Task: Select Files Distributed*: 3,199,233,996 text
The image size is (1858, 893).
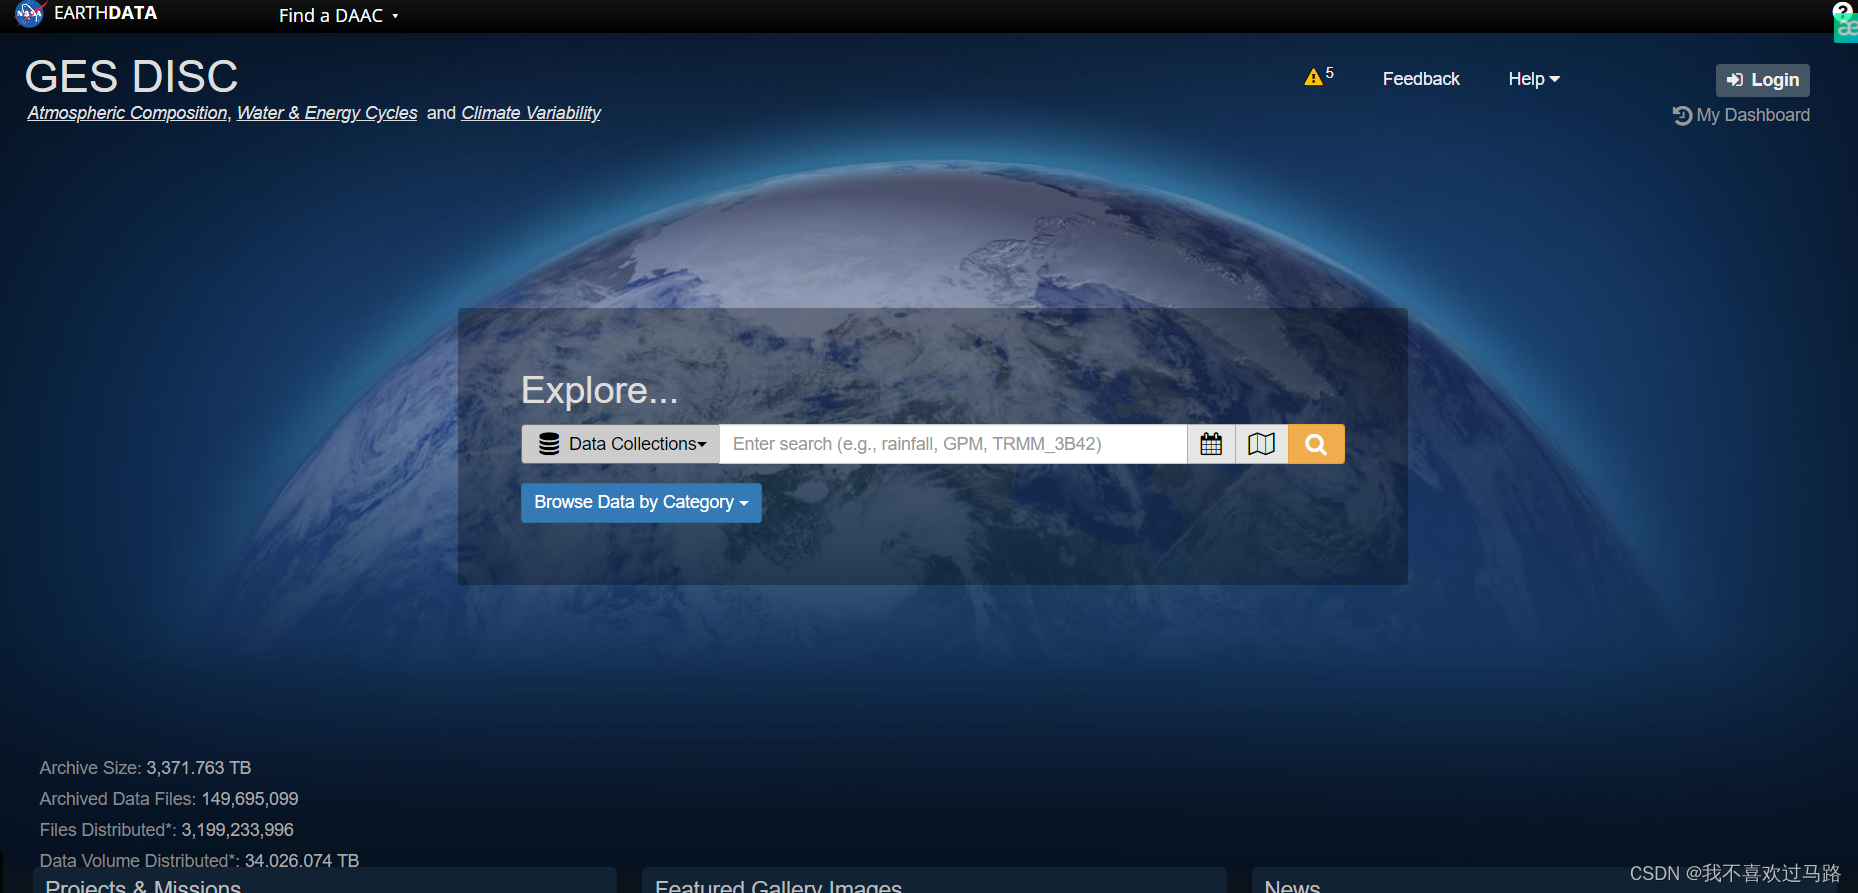Action: click(x=166, y=830)
